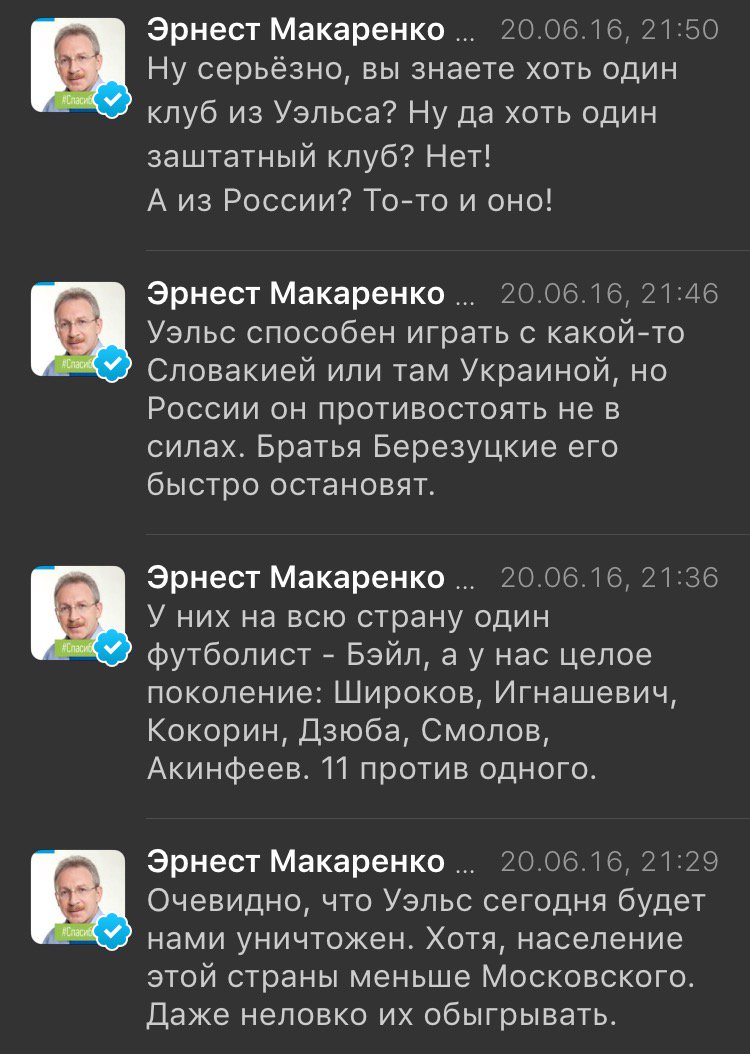Click the timestamp 20.06.16, 21:46
750x1054 pixels.
[x=608, y=293]
